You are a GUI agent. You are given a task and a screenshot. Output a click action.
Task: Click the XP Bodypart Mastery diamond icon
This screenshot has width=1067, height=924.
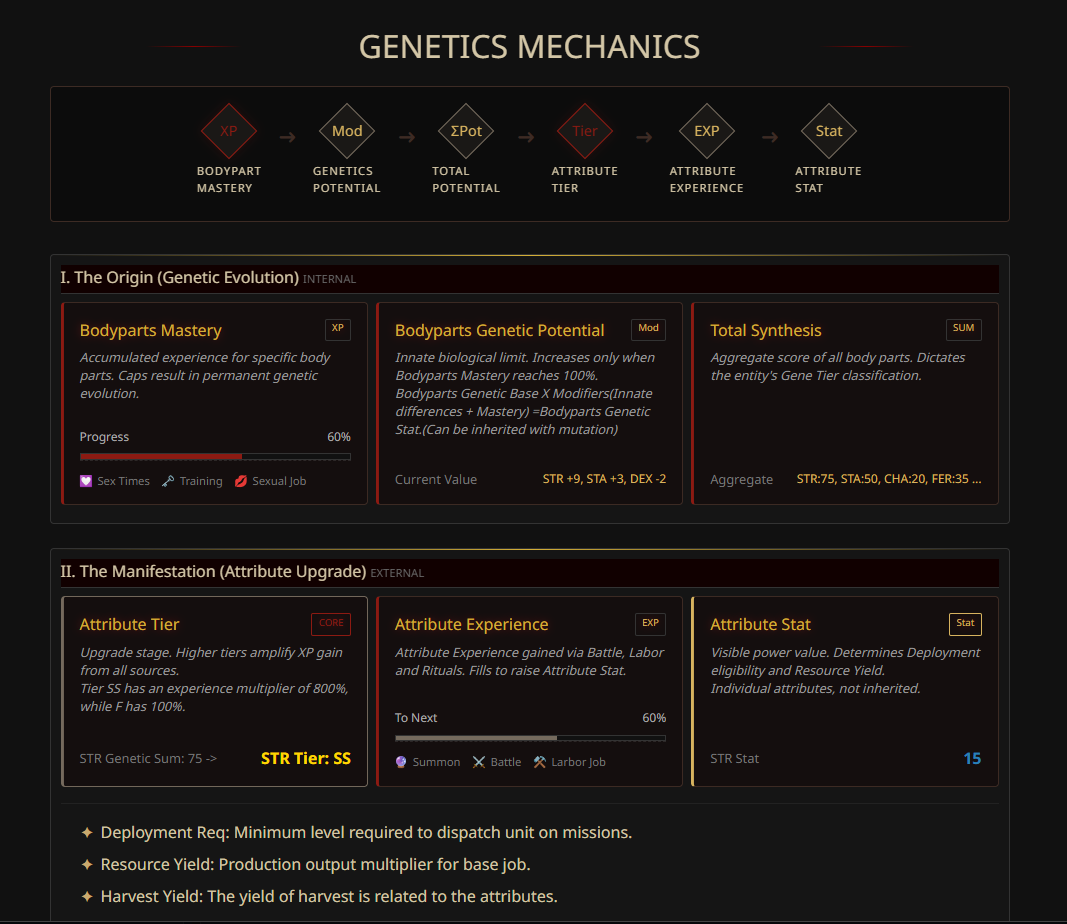click(229, 131)
